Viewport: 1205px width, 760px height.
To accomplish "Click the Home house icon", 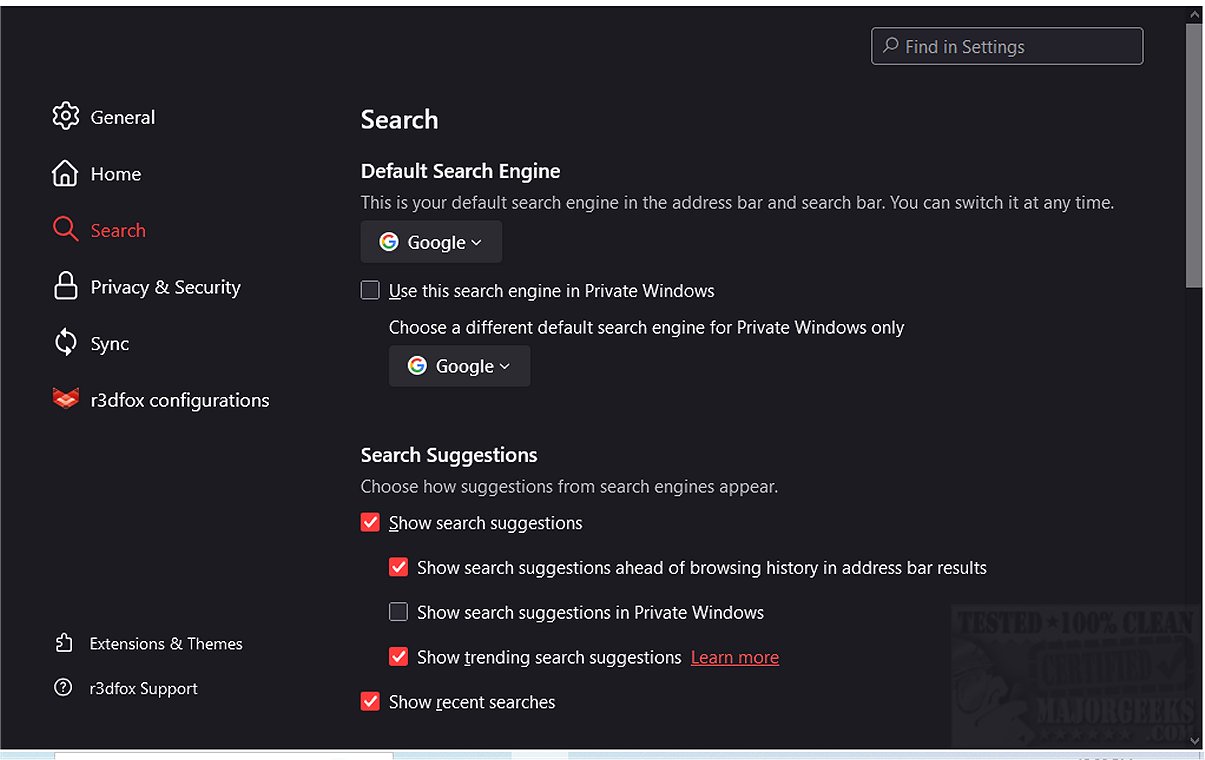I will point(65,173).
